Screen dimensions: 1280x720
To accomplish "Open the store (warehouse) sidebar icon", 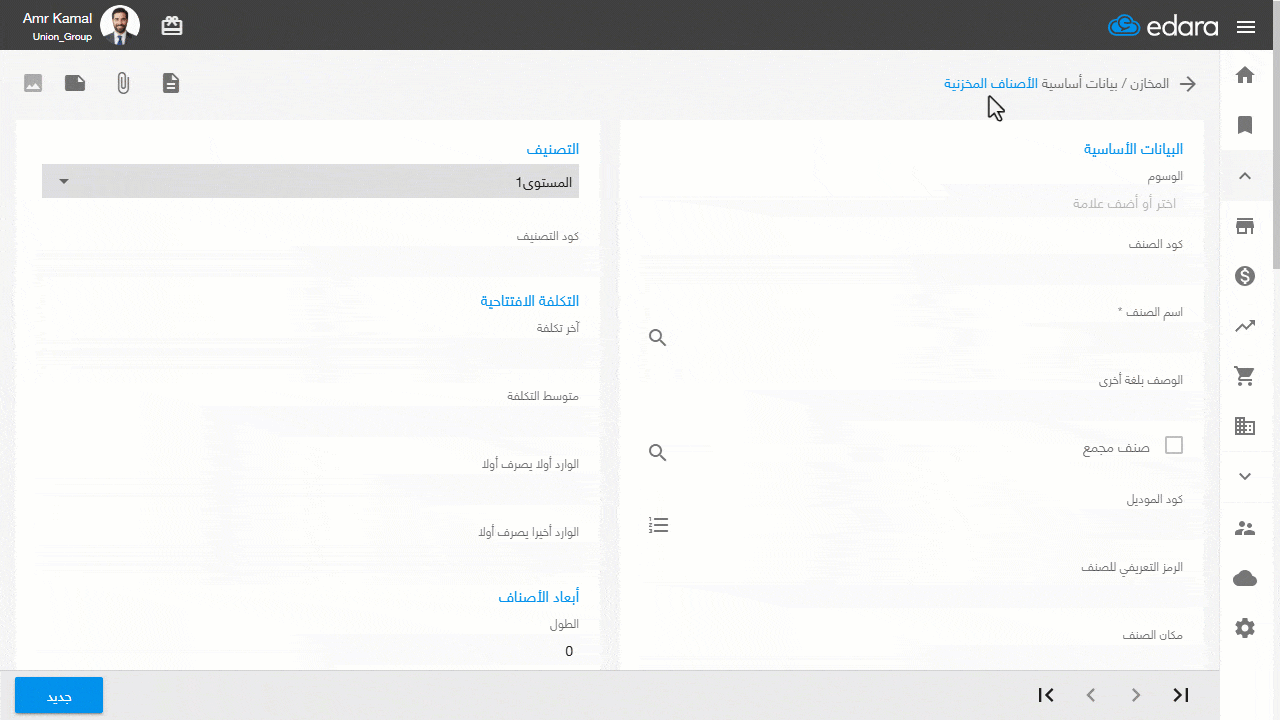I will [x=1245, y=226].
